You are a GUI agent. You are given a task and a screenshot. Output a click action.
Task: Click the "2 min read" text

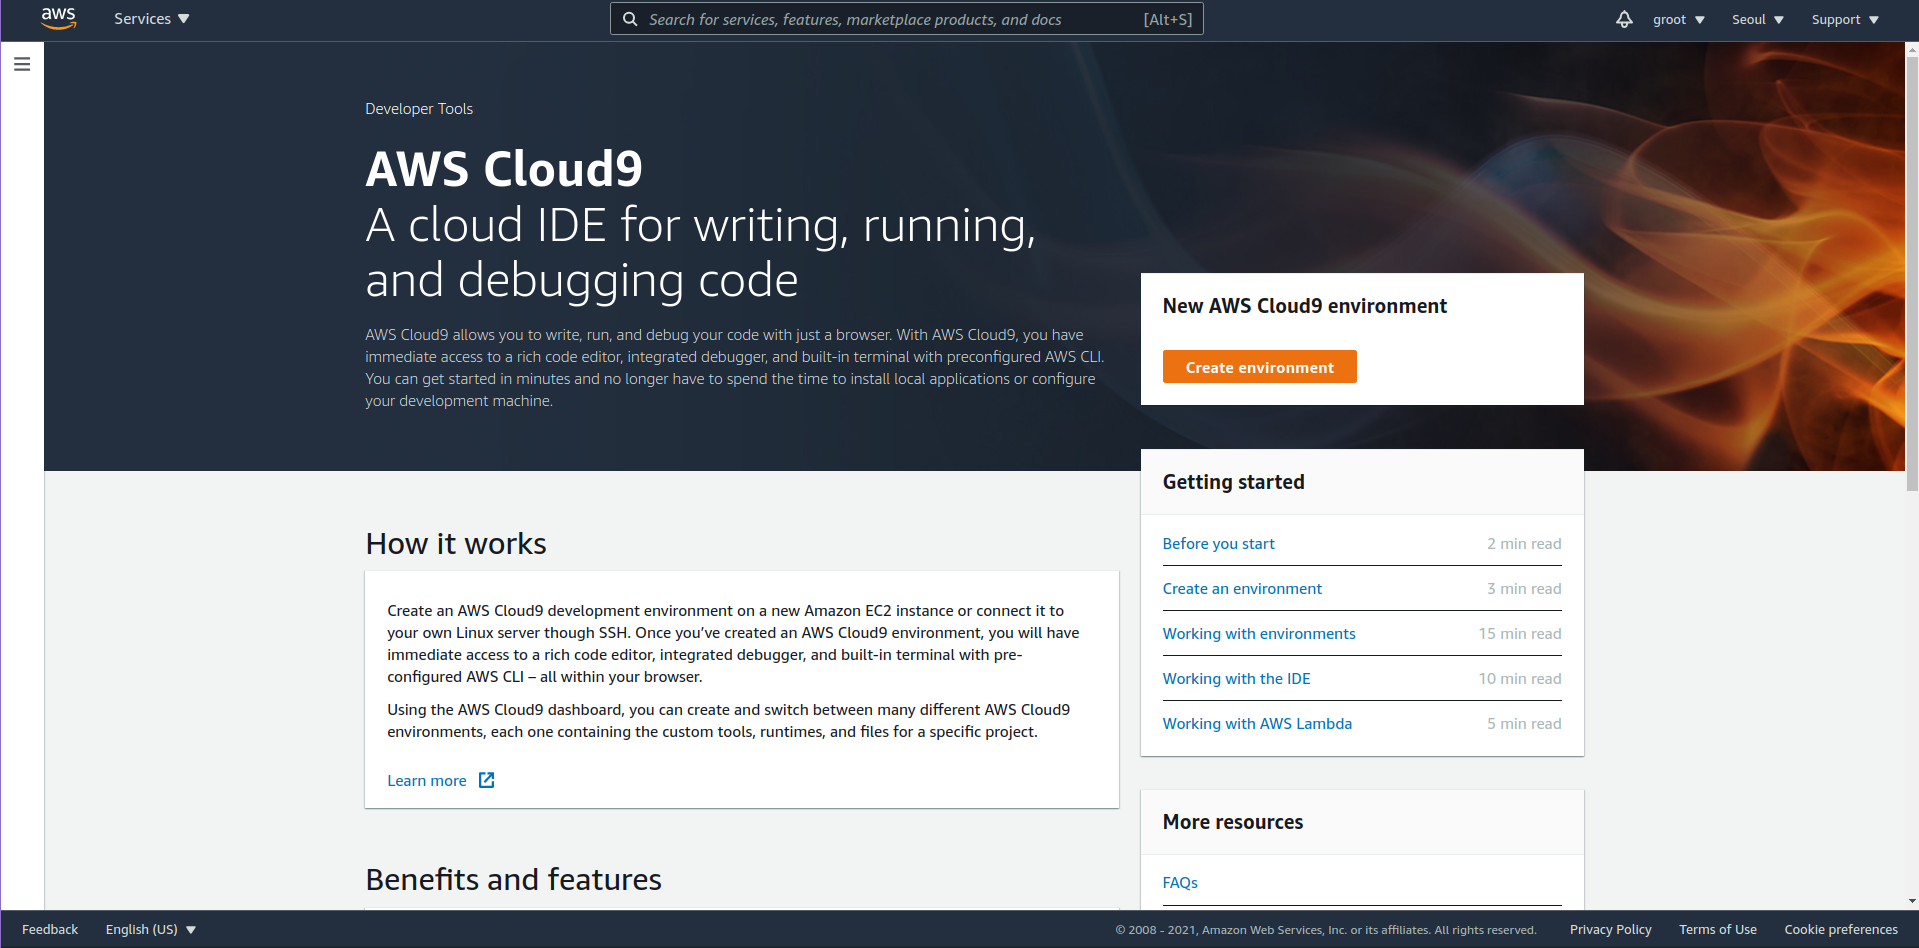pos(1523,543)
